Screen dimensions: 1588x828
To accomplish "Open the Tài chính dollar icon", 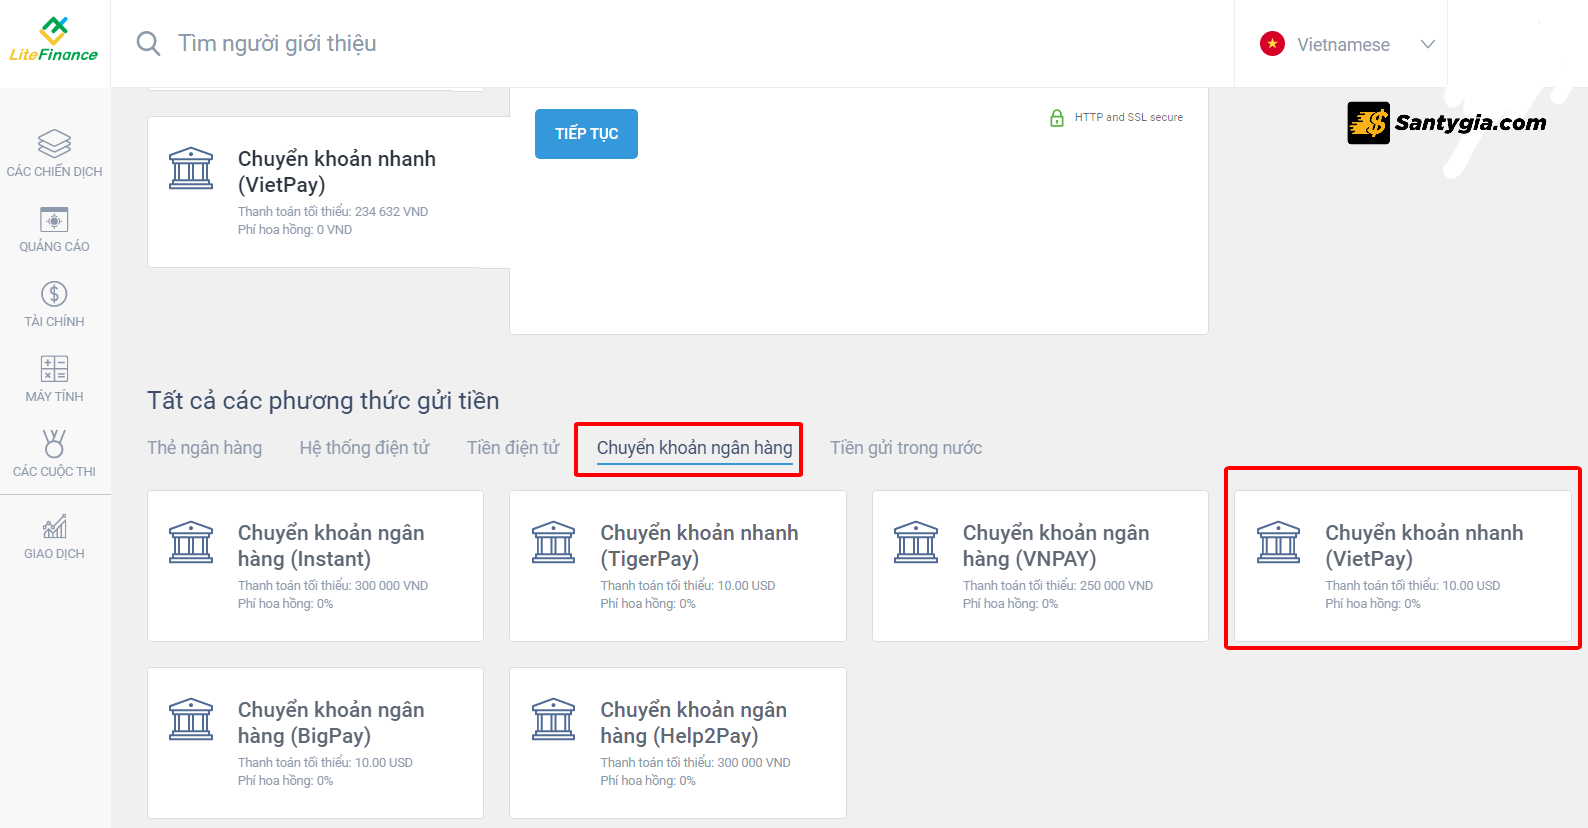I will click(54, 294).
